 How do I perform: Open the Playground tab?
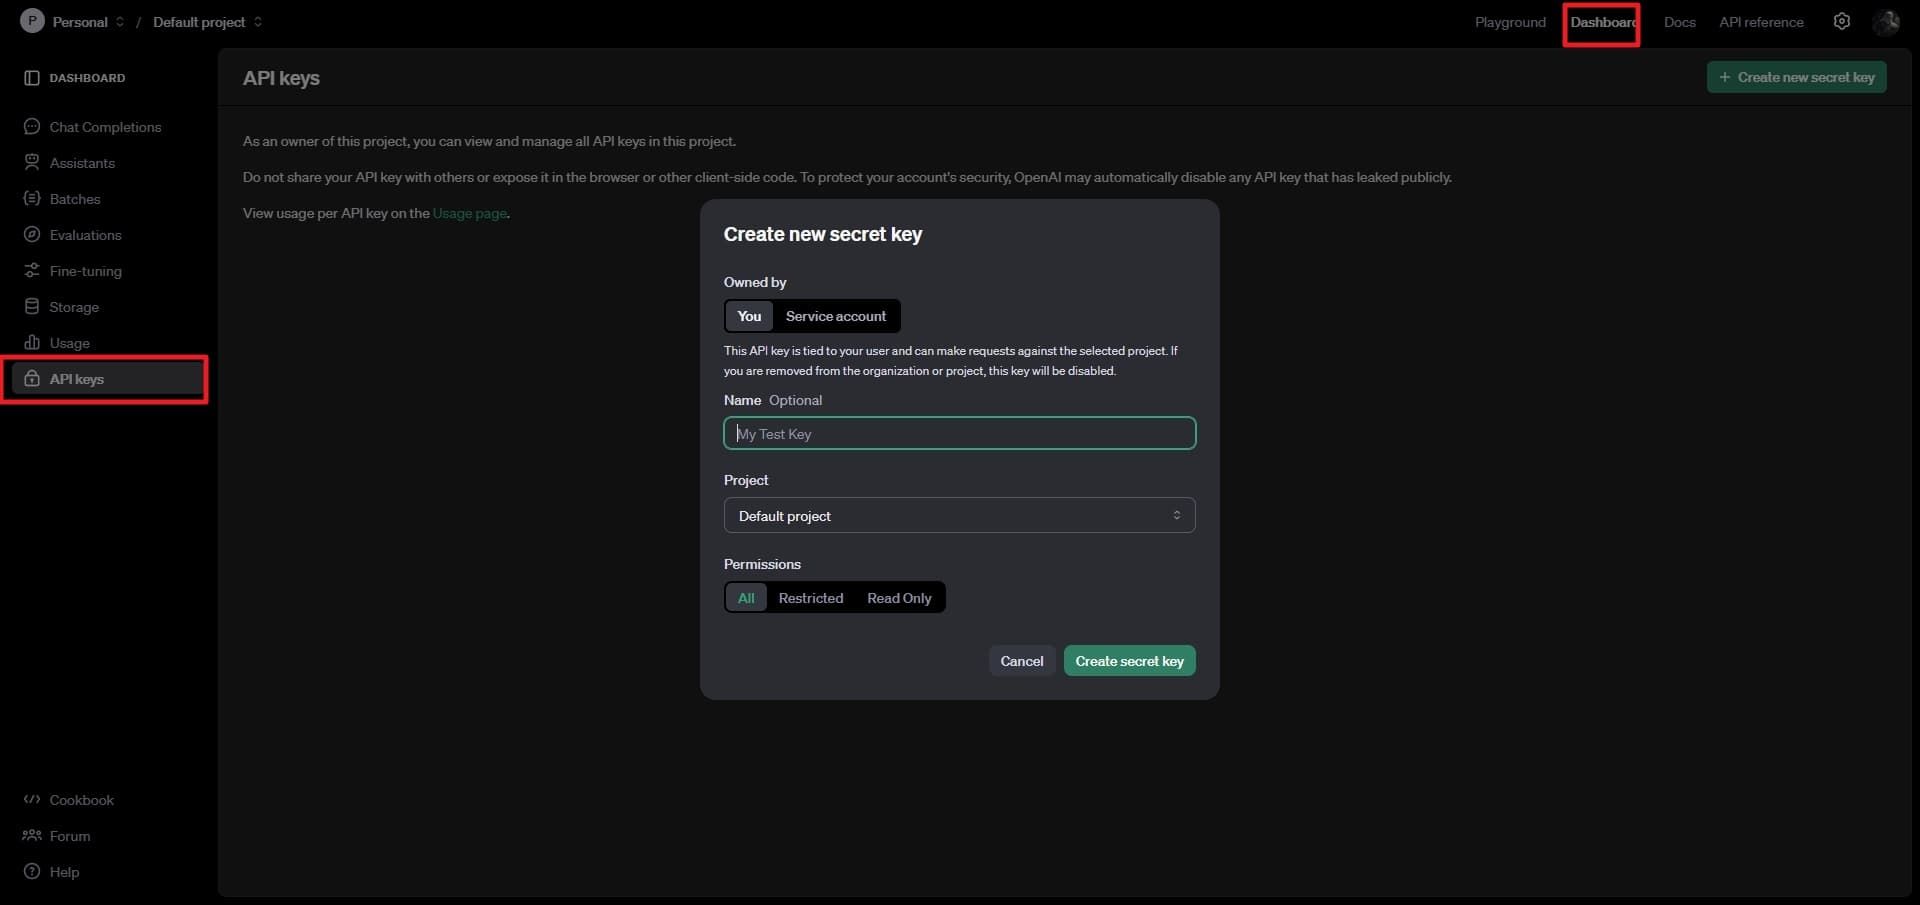(x=1510, y=22)
